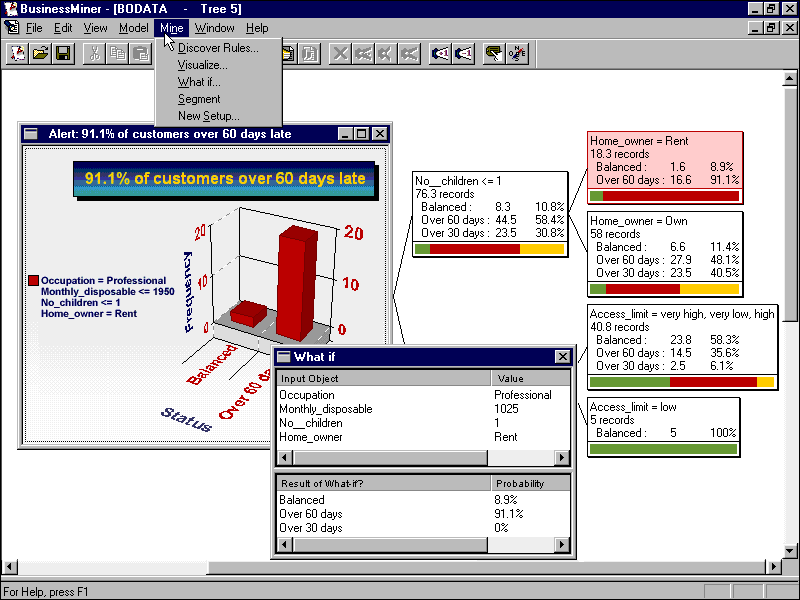Open a file with the folder icon

[x=40, y=54]
